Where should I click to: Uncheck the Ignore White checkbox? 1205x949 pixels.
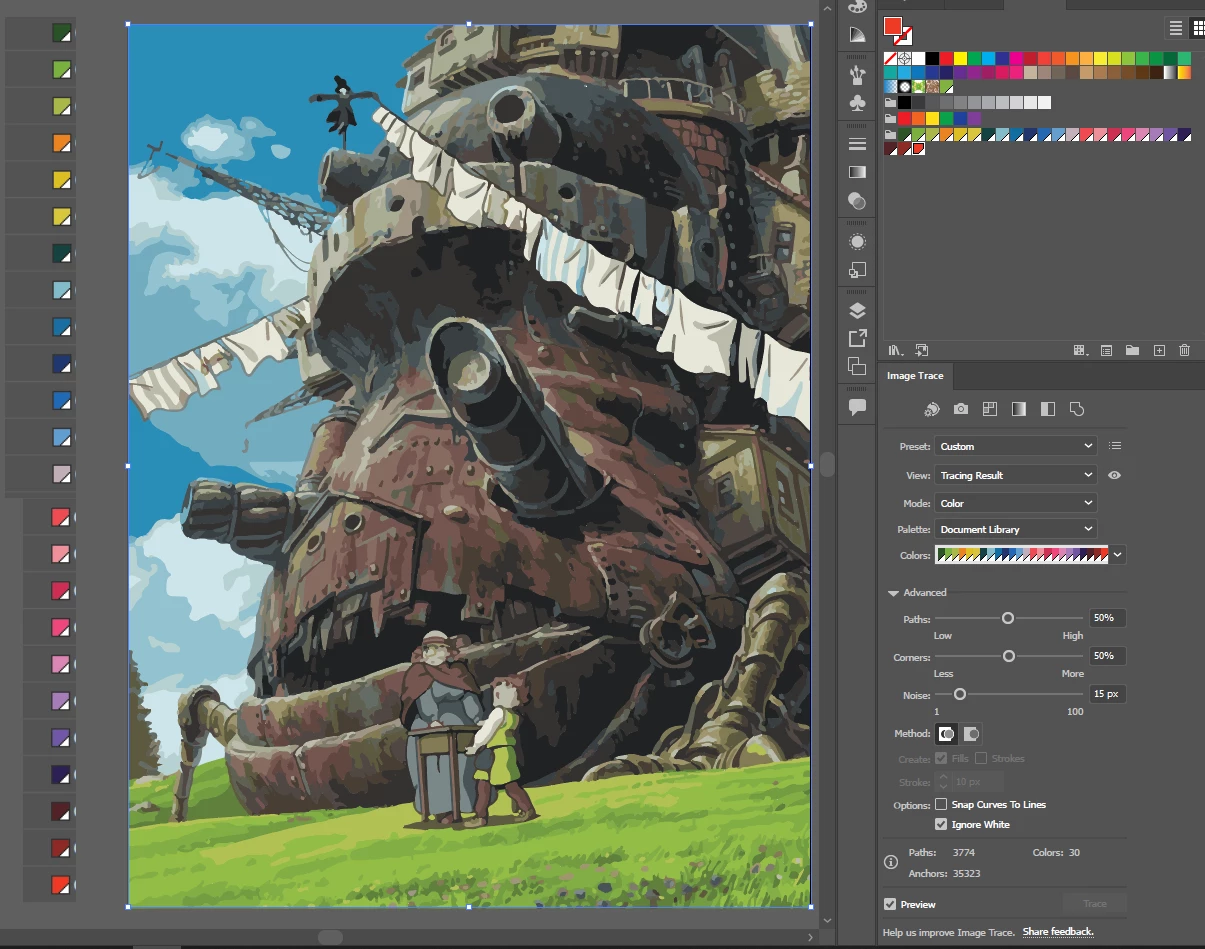[x=941, y=824]
